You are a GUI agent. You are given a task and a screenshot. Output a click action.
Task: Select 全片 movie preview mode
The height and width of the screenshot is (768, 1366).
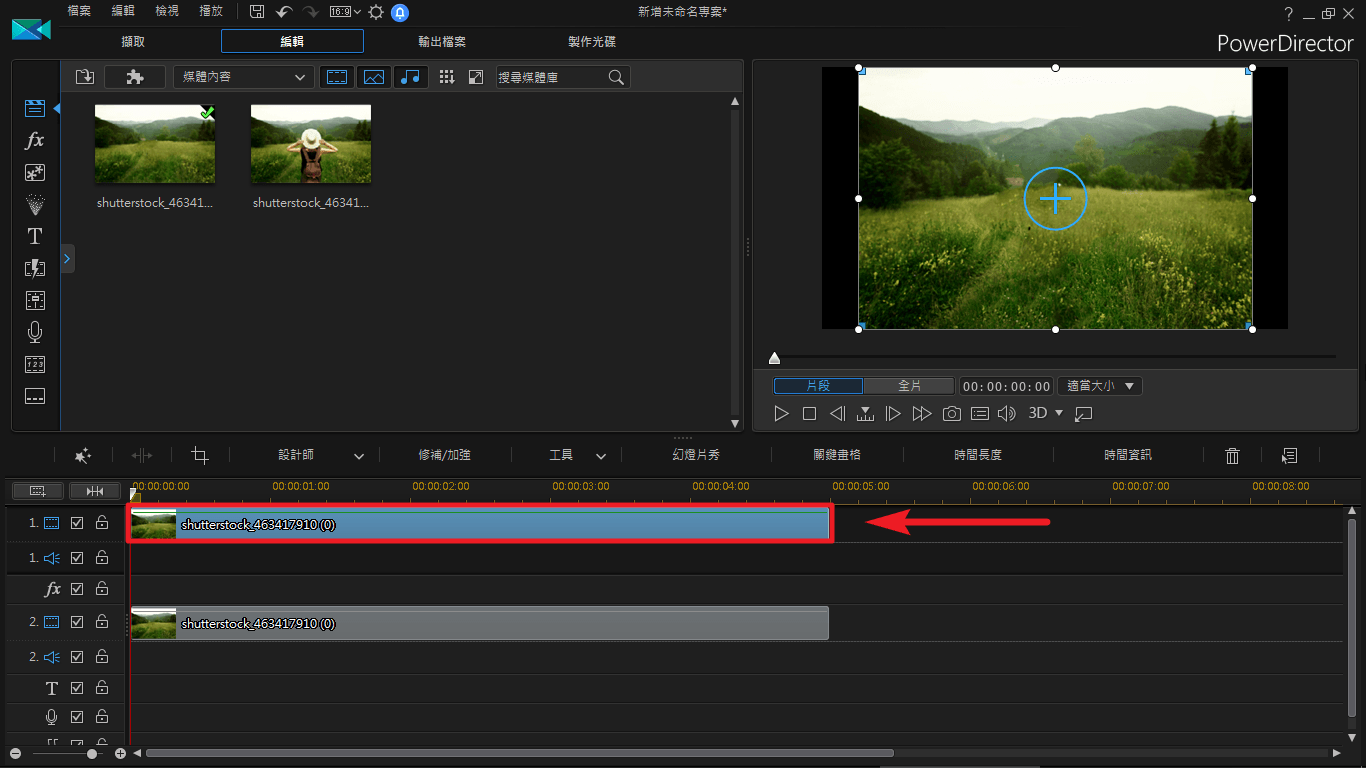909,386
